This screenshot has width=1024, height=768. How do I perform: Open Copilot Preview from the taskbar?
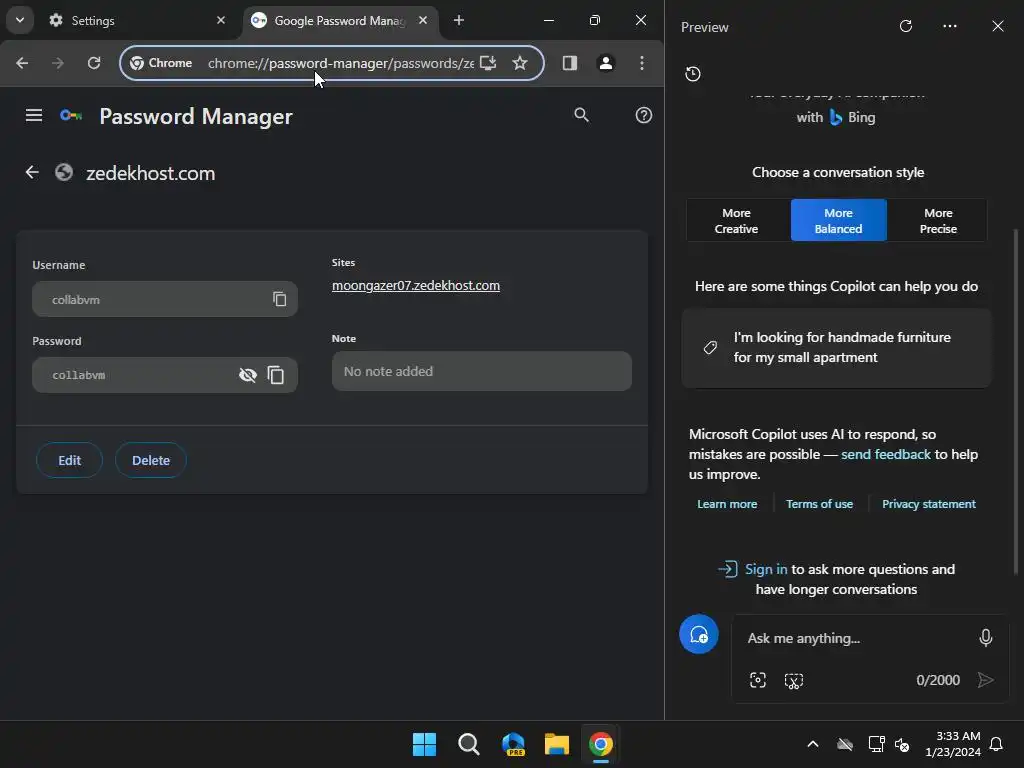point(513,744)
